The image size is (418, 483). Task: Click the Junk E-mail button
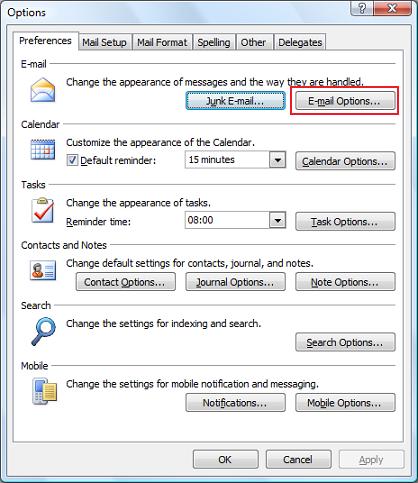235,101
